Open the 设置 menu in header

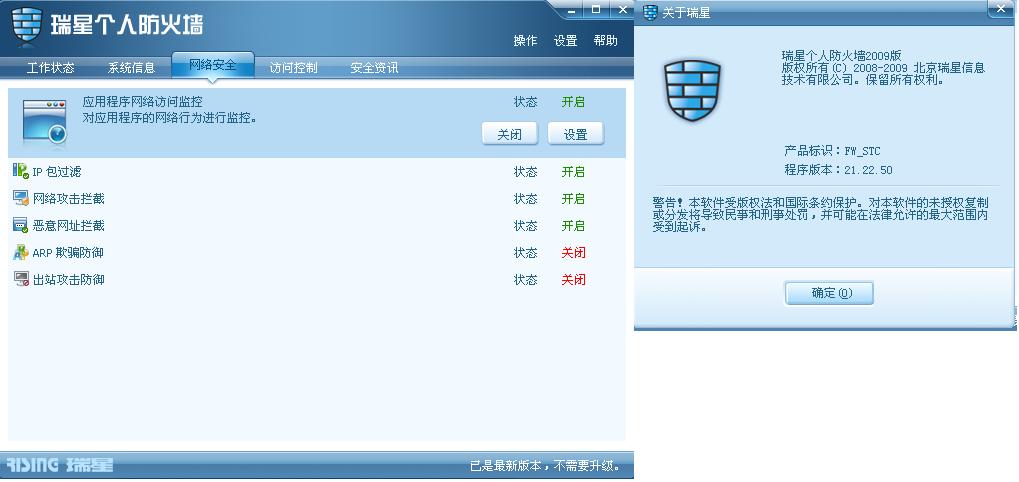click(565, 40)
